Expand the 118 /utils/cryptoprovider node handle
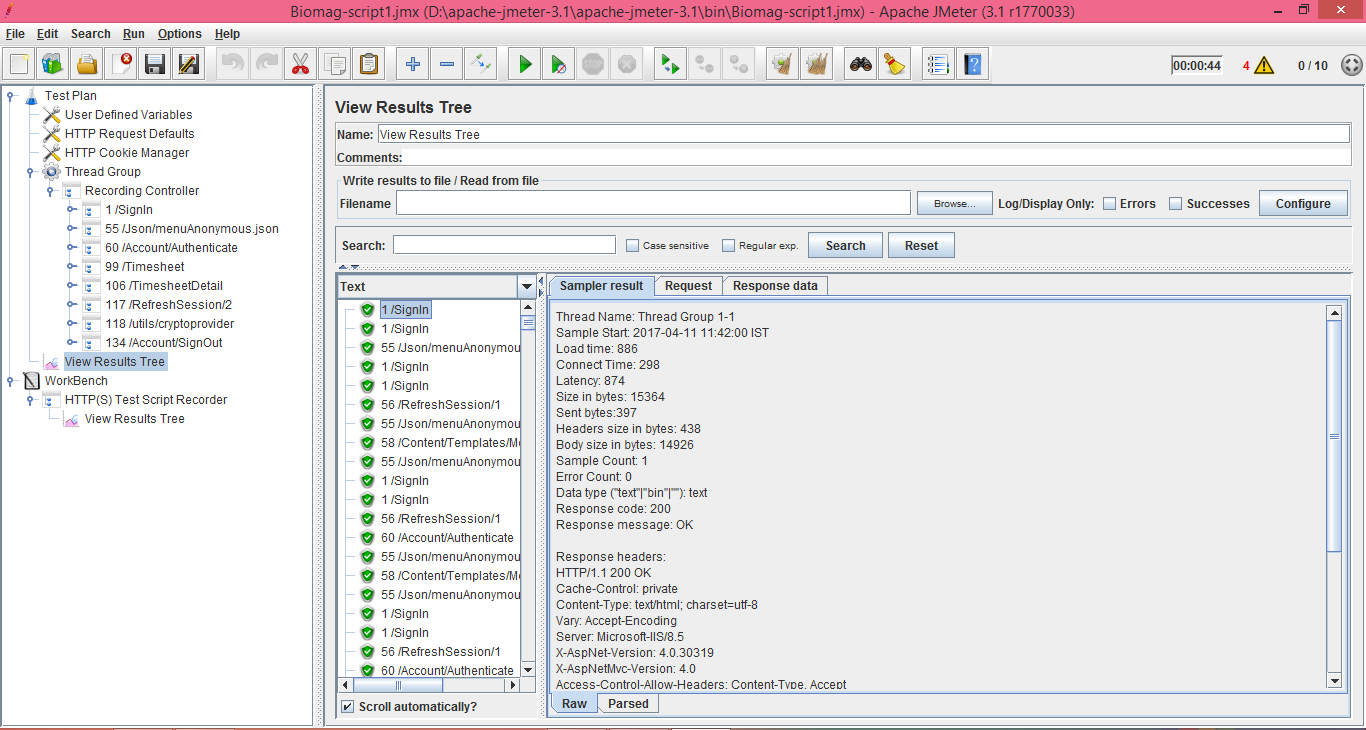The width and height of the screenshot is (1366, 730). [x=71, y=324]
